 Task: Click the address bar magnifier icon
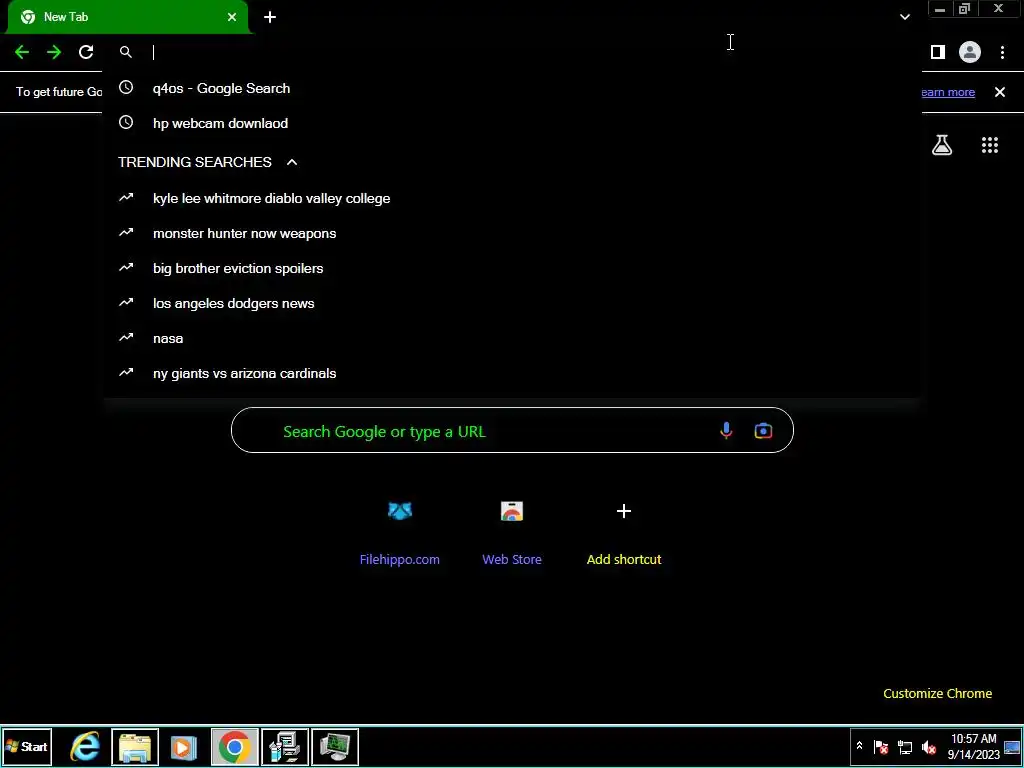click(x=126, y=52)
